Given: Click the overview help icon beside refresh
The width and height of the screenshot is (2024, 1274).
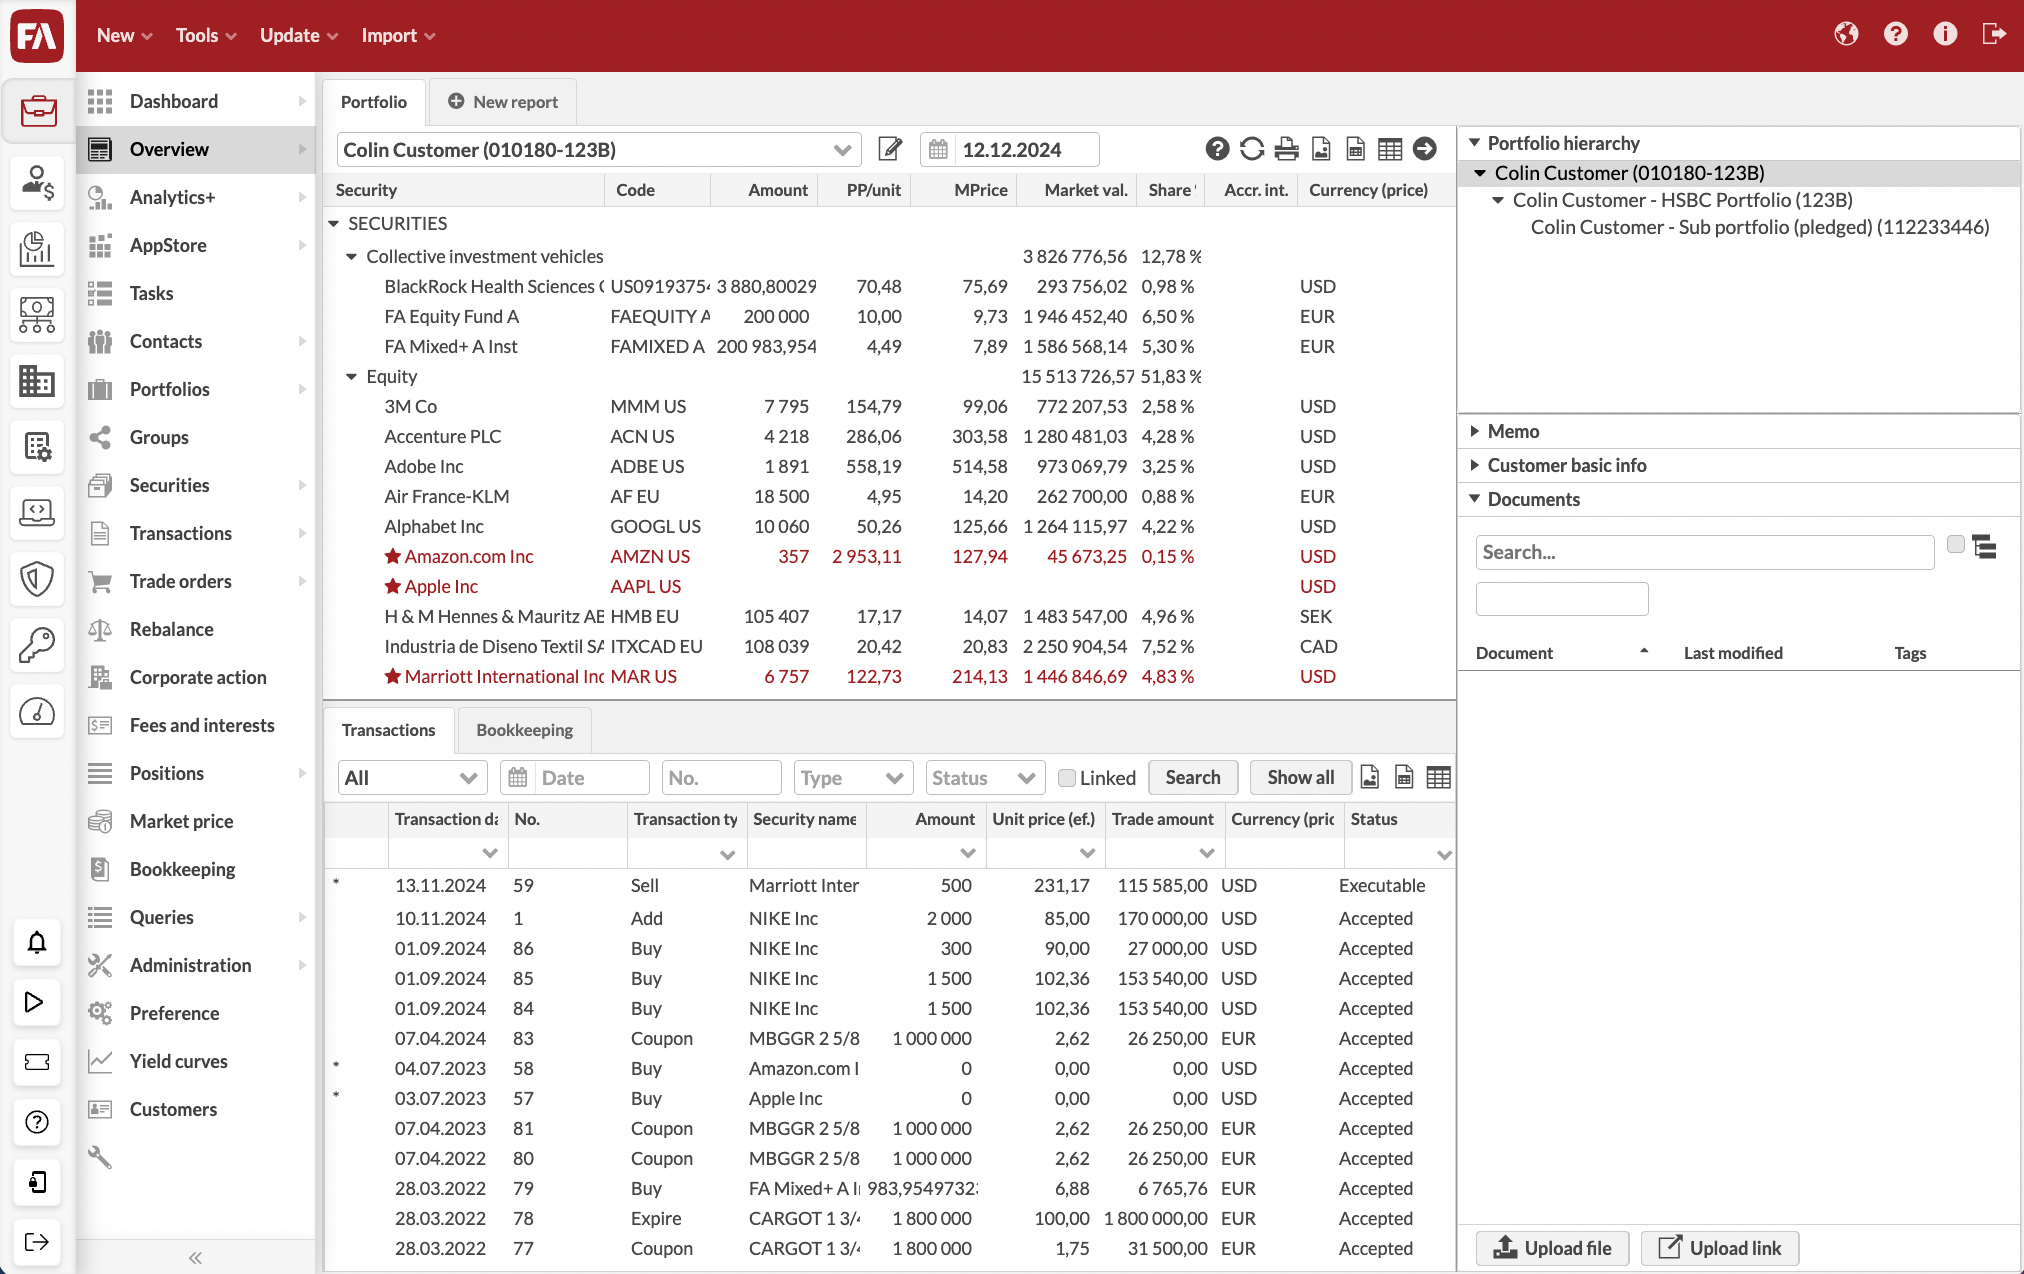Looking at the screenshot, I should click(1217, 149).
